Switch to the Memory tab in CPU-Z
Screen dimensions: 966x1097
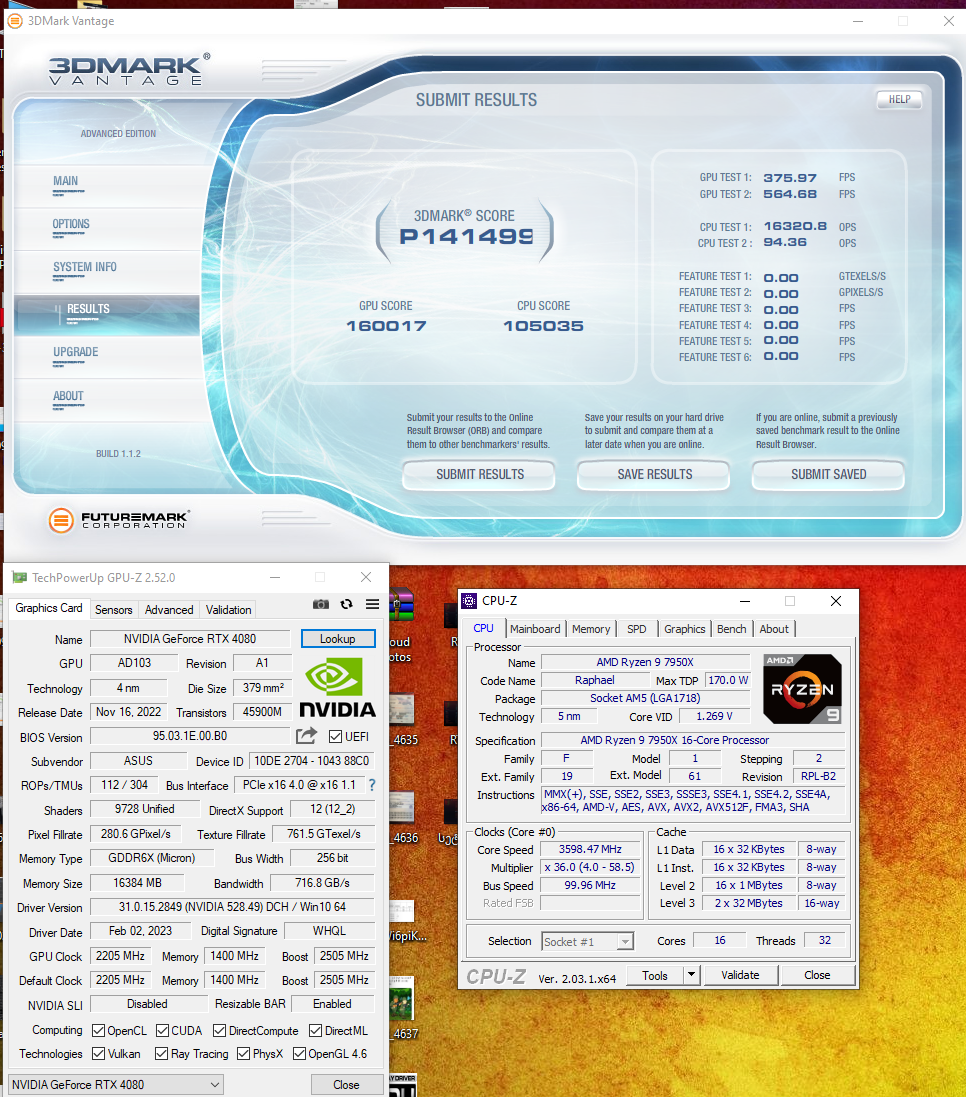(x=591, y=629)
